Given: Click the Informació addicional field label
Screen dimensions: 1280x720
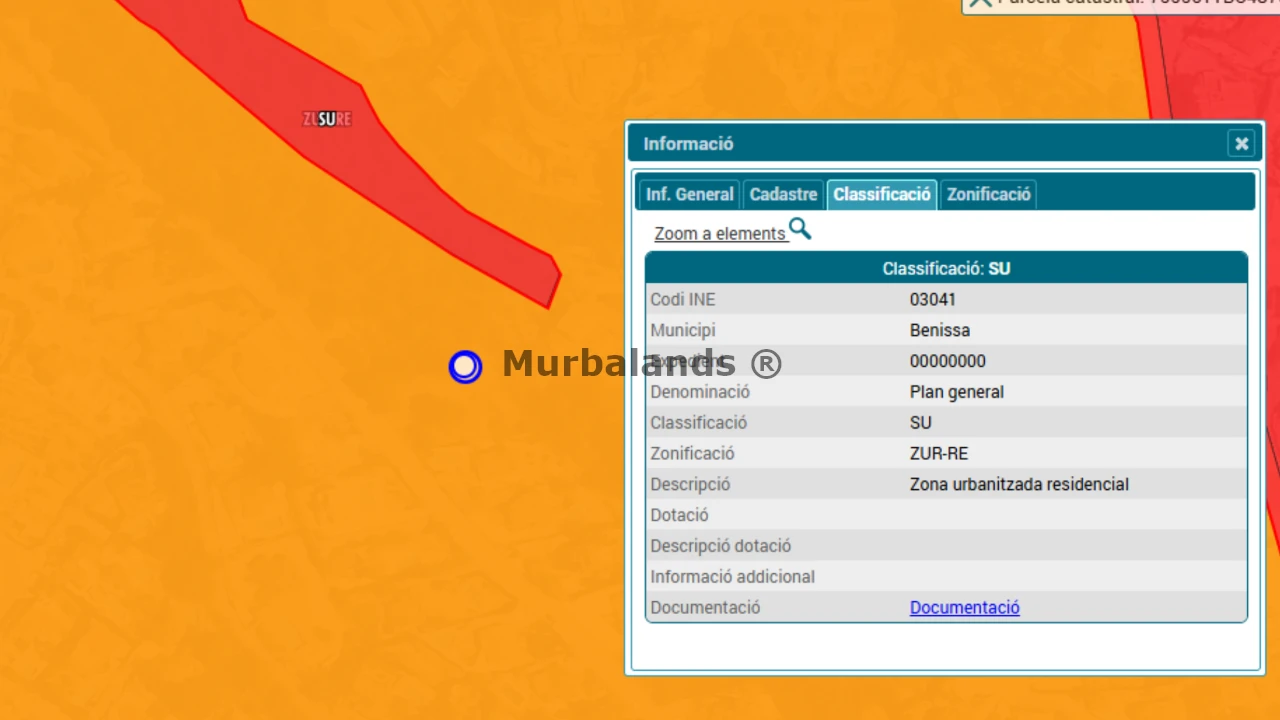Looking at the screenshot, I should (733, 577).
